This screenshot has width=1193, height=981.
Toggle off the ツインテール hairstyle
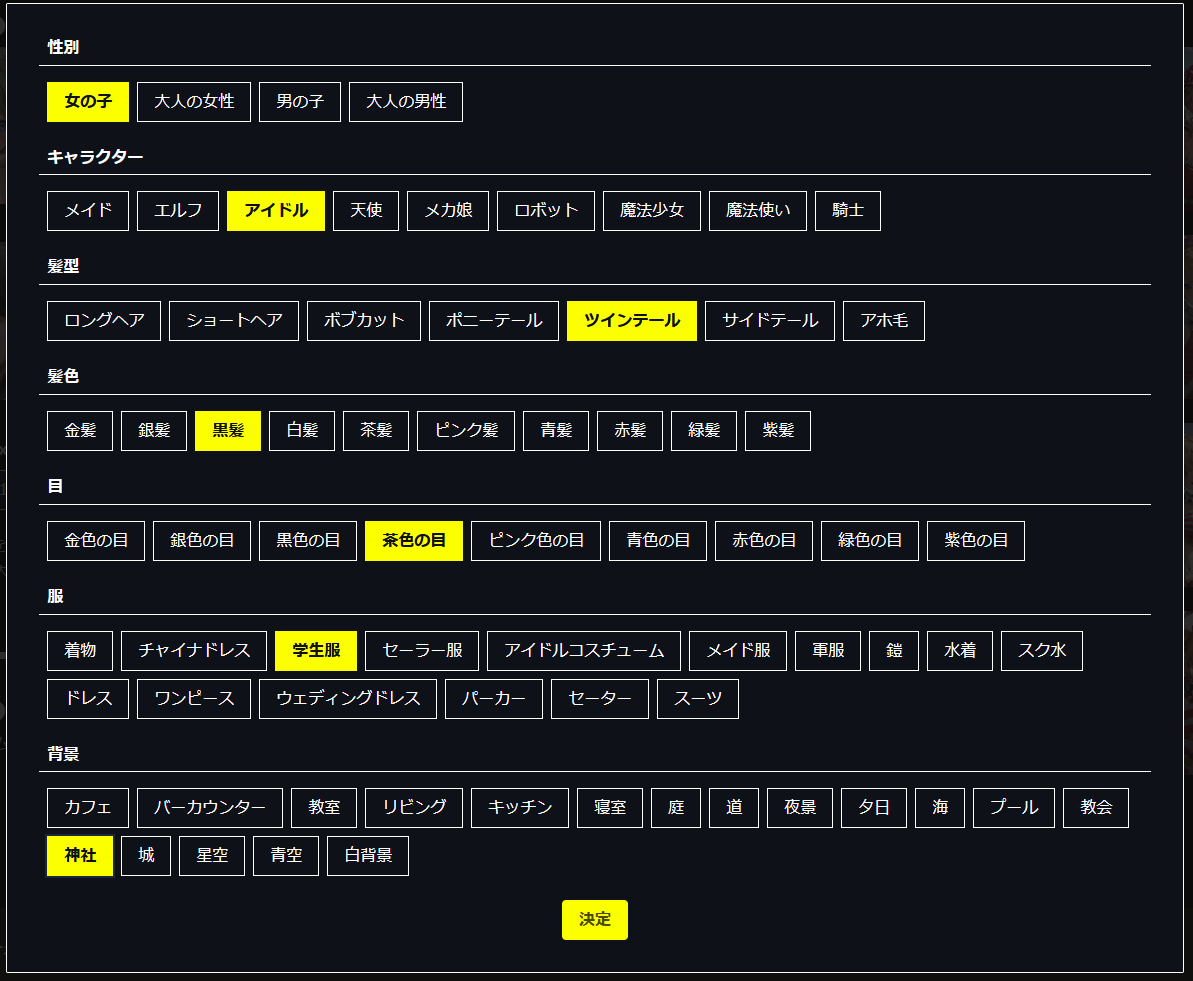tap(632, 321)
